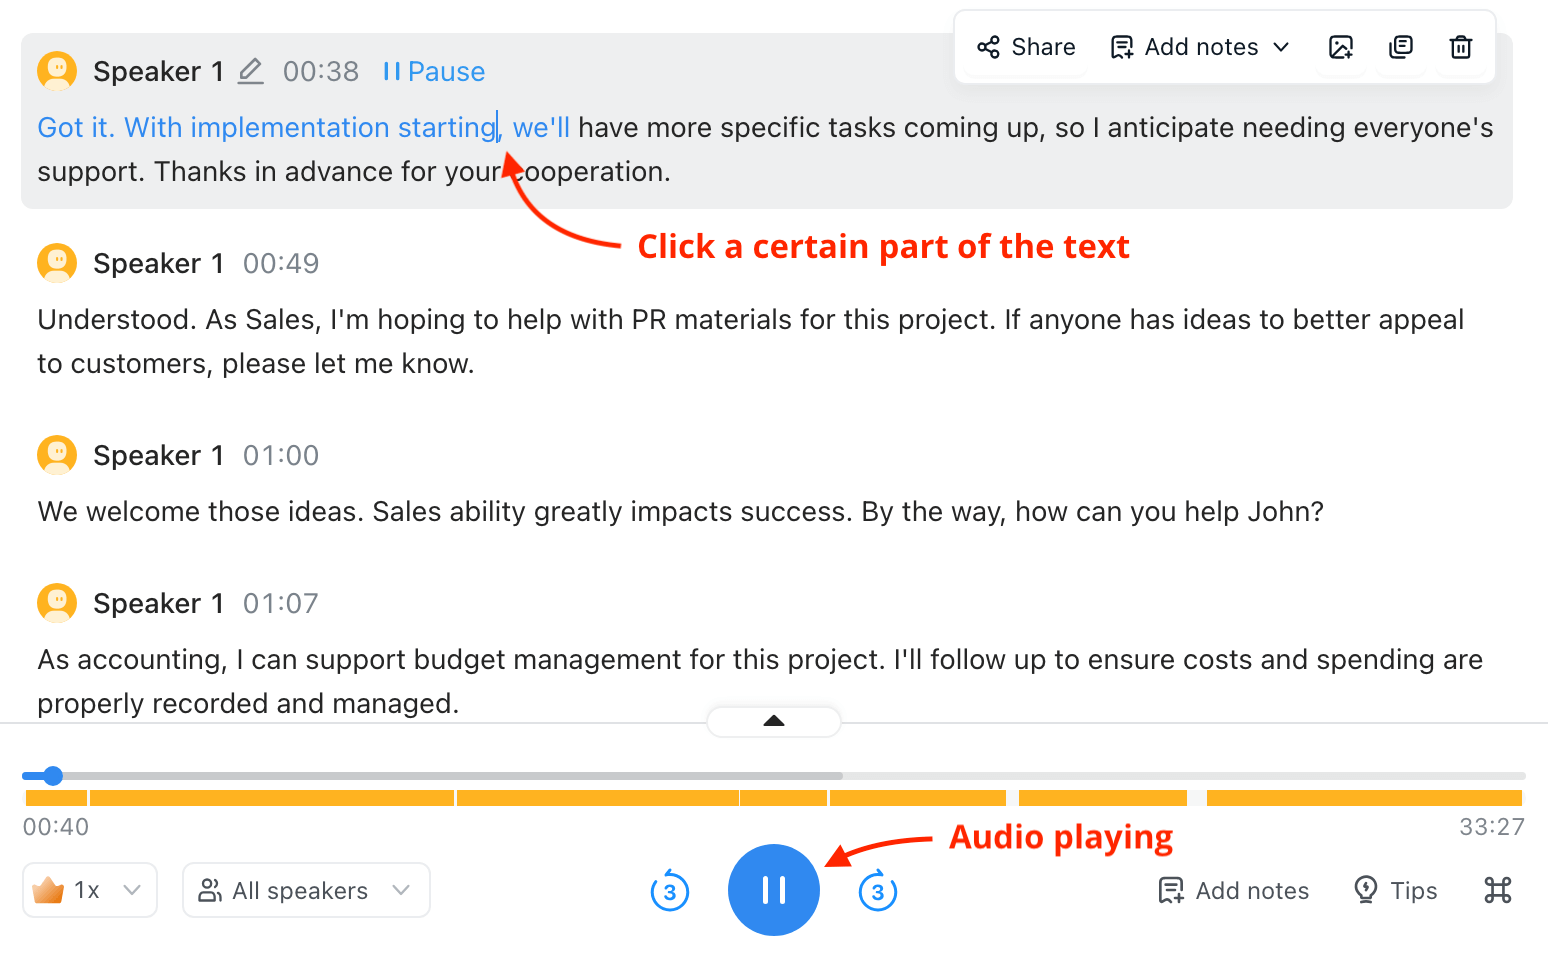The width and height of the screenshot is (1548, 960).
Task: Click the Tips lightbulb icon
Action: click(x=1366, y=890)
